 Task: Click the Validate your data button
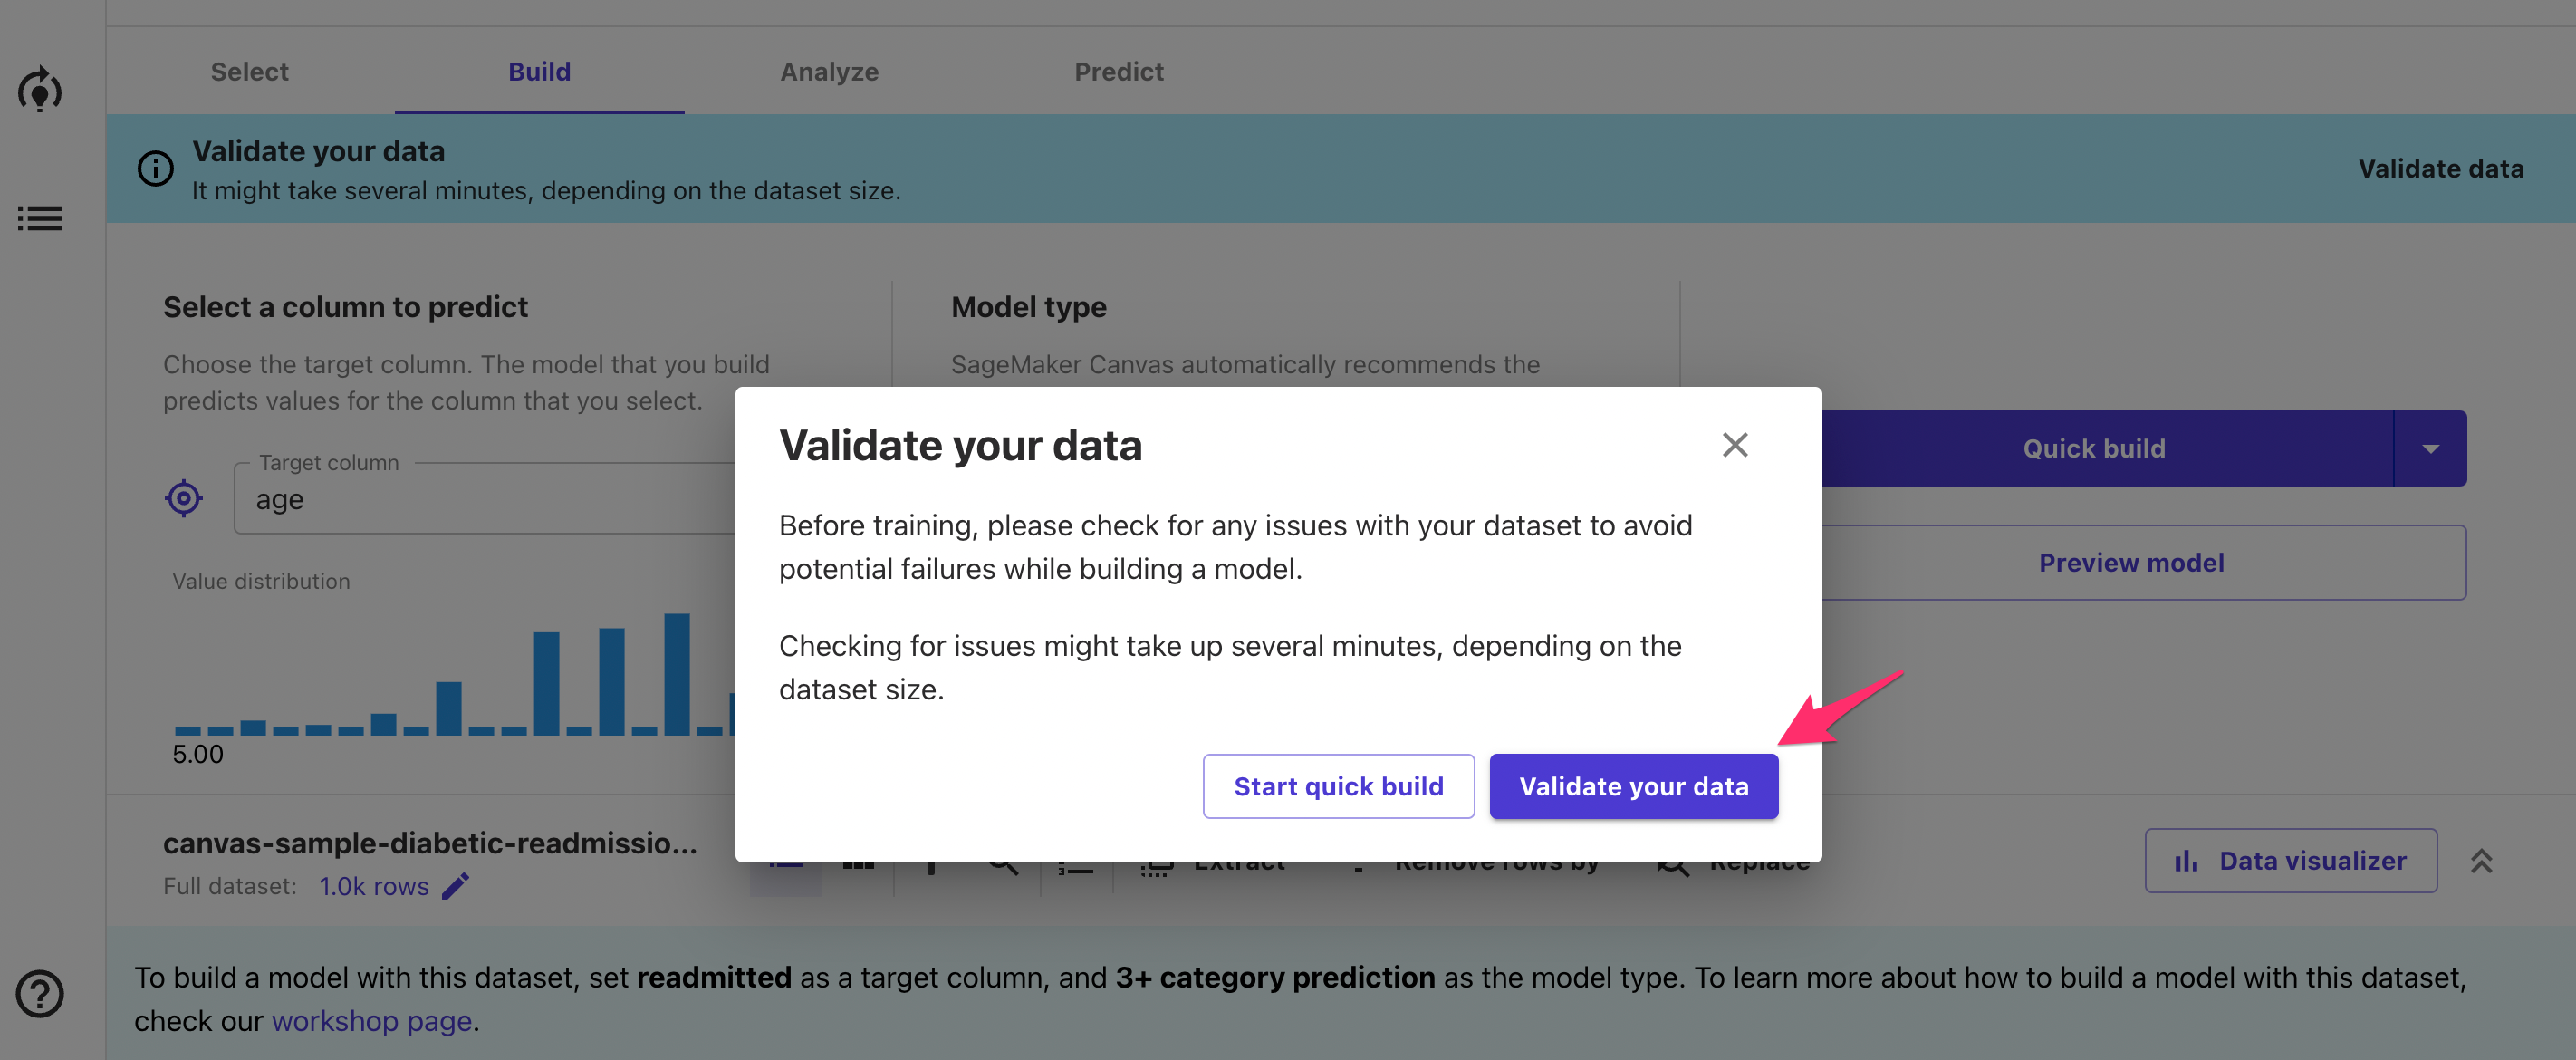point(1634,787)
